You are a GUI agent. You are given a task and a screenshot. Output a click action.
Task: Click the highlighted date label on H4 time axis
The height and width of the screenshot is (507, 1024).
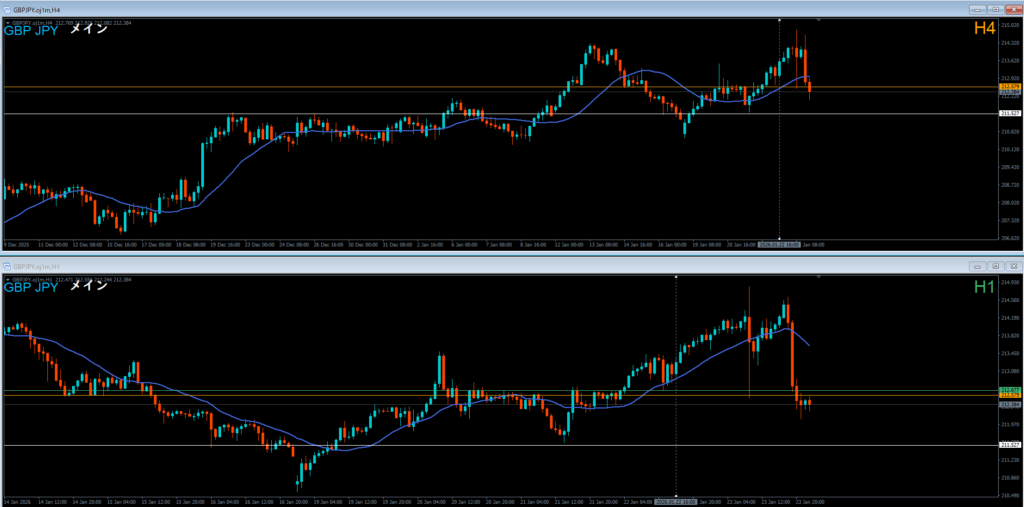[778, 243]
